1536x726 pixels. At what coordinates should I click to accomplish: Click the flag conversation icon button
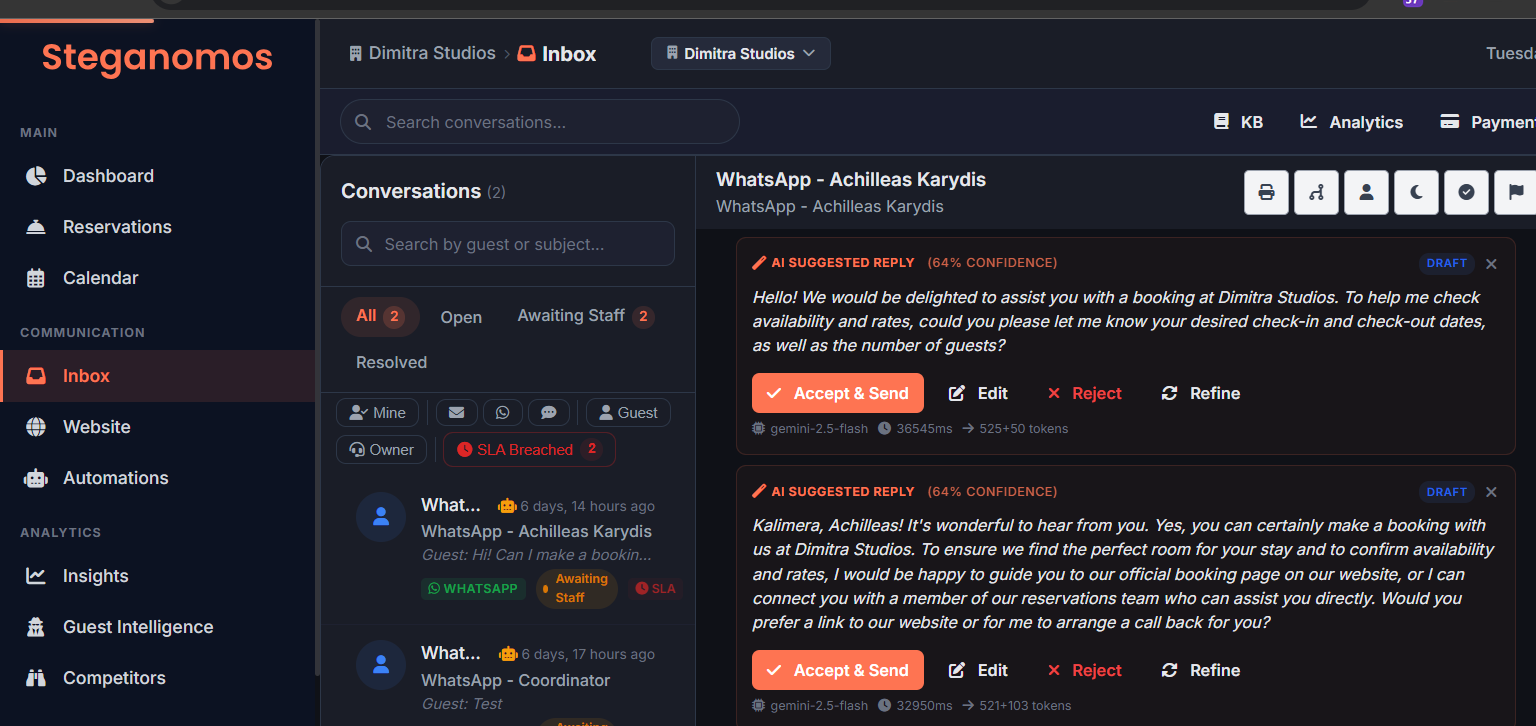click(1515, 192)
